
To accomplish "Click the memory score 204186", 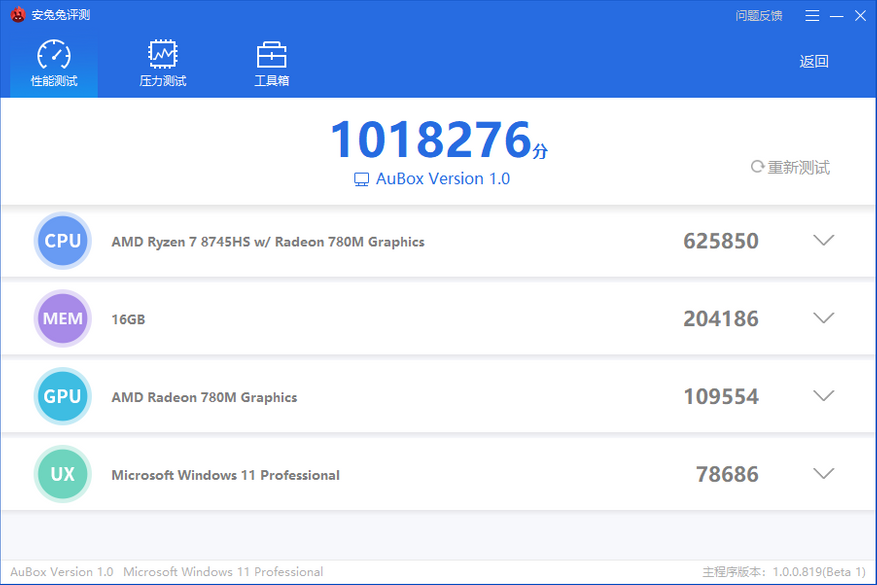I will pos(721,319).
